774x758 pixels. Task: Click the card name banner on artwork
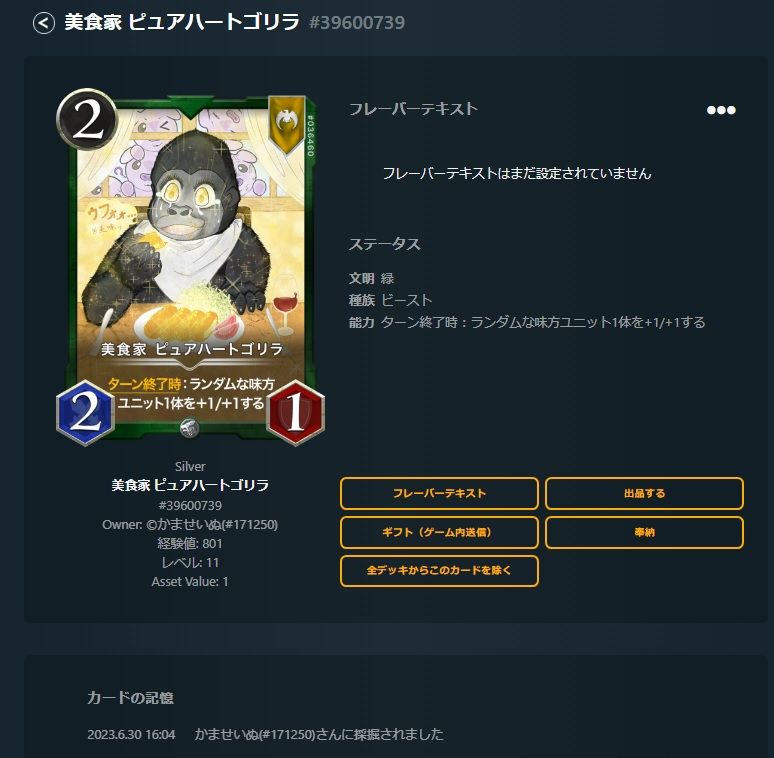tap(191, 349)
